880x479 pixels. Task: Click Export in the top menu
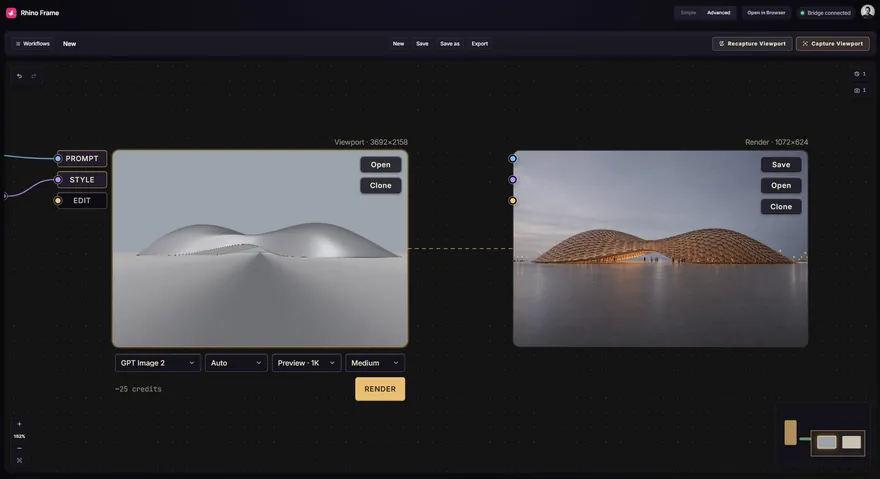point(479,43)
